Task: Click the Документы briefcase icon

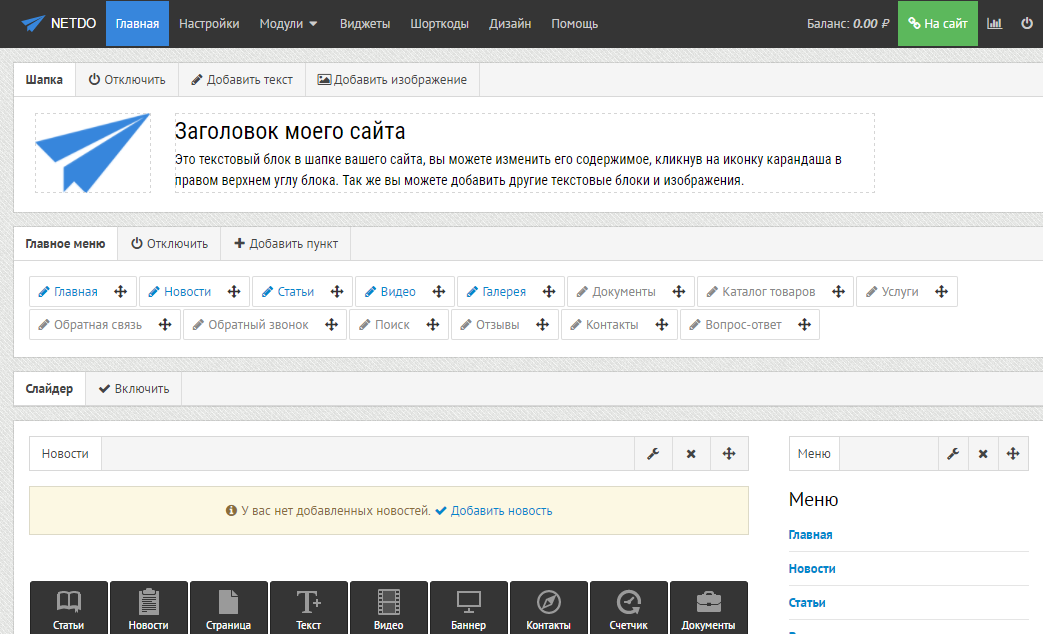Action: (708, 601)
